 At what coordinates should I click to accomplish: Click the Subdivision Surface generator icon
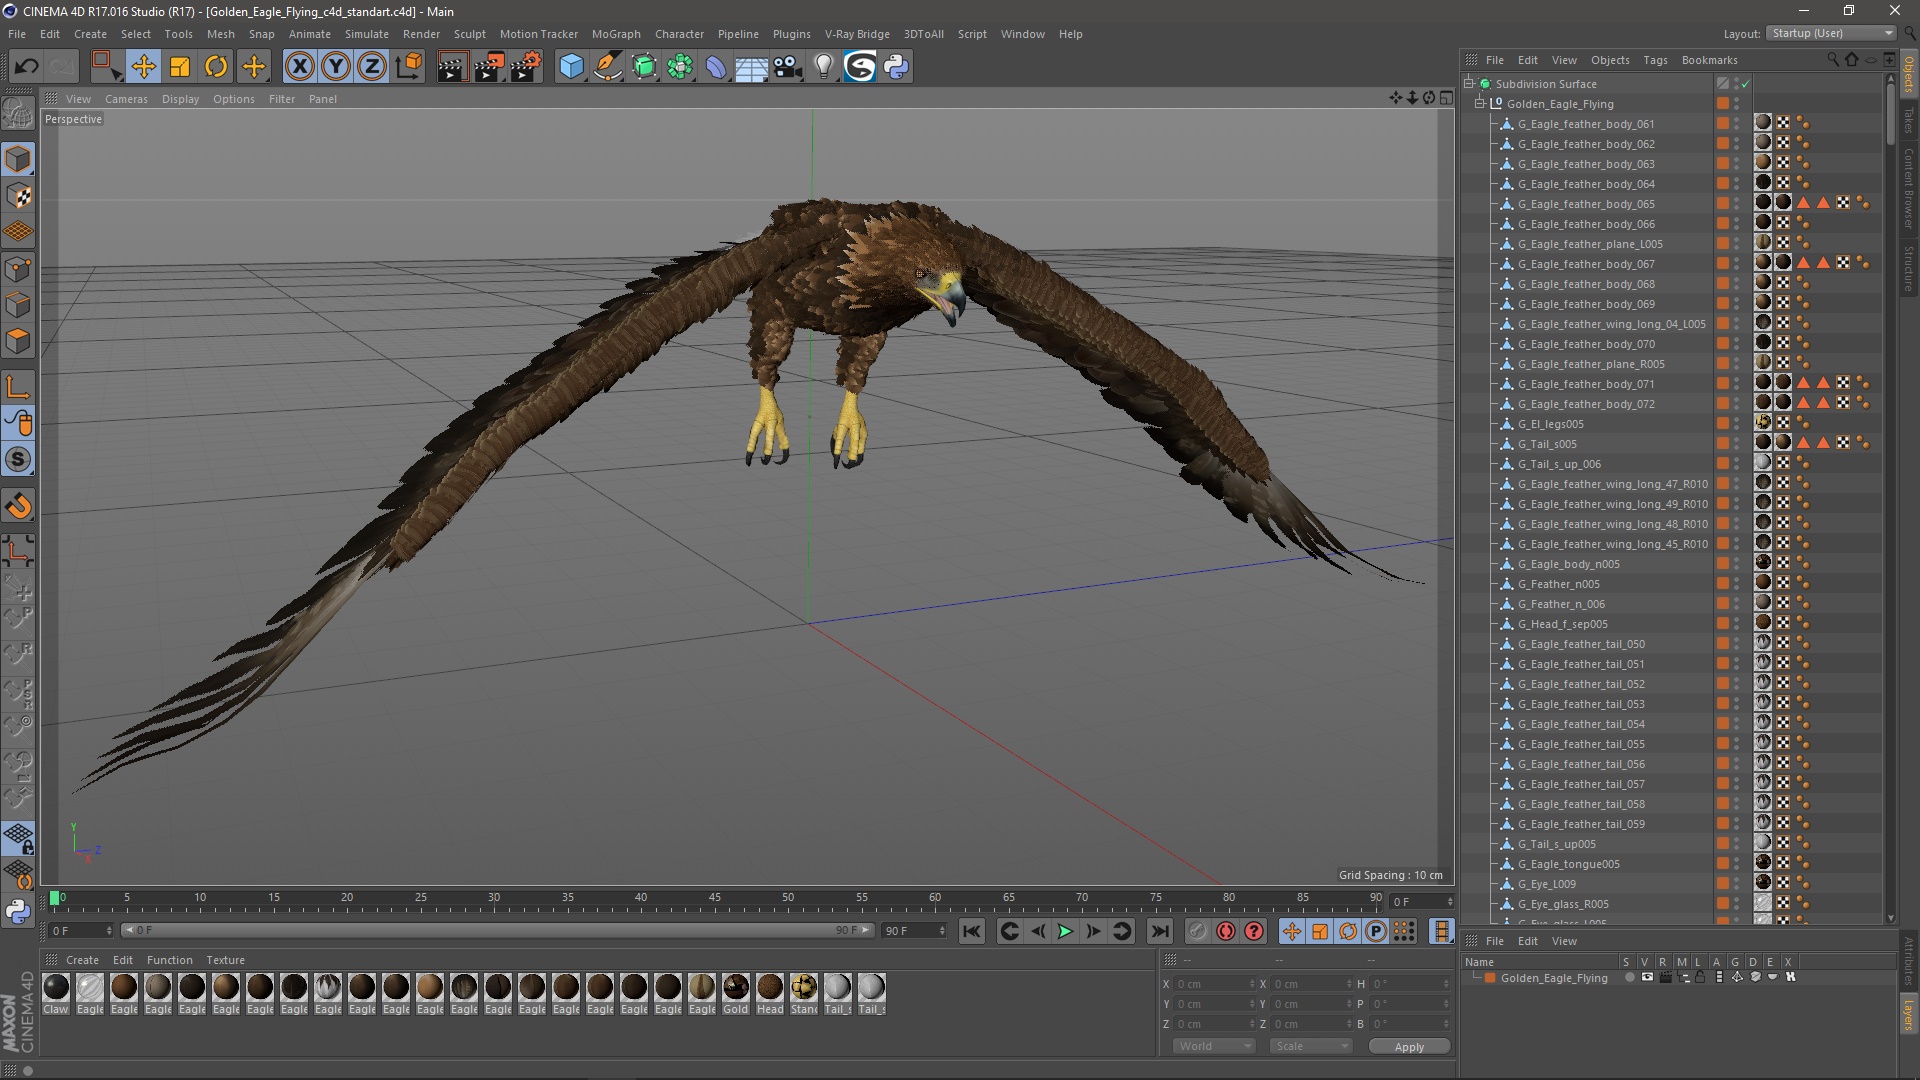pyautogui.click(x=644, y=67)
